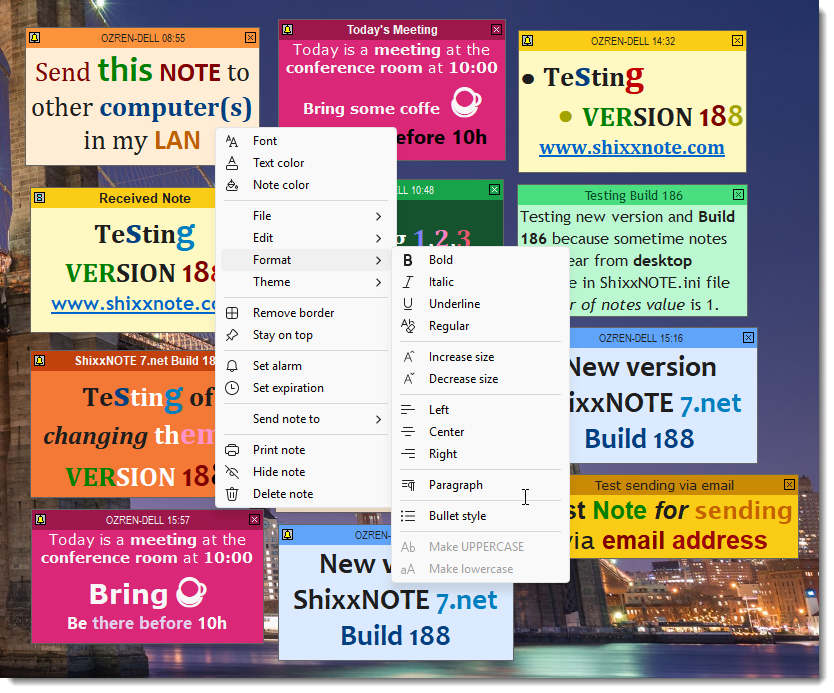
Task: Close the OZREN-DELL 14:32 note
Action: coord(737,40)
